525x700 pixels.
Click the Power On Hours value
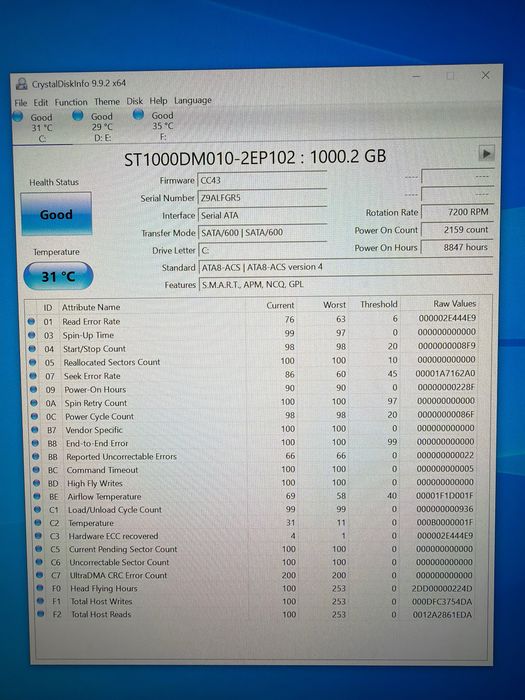(x=457, y=247)
